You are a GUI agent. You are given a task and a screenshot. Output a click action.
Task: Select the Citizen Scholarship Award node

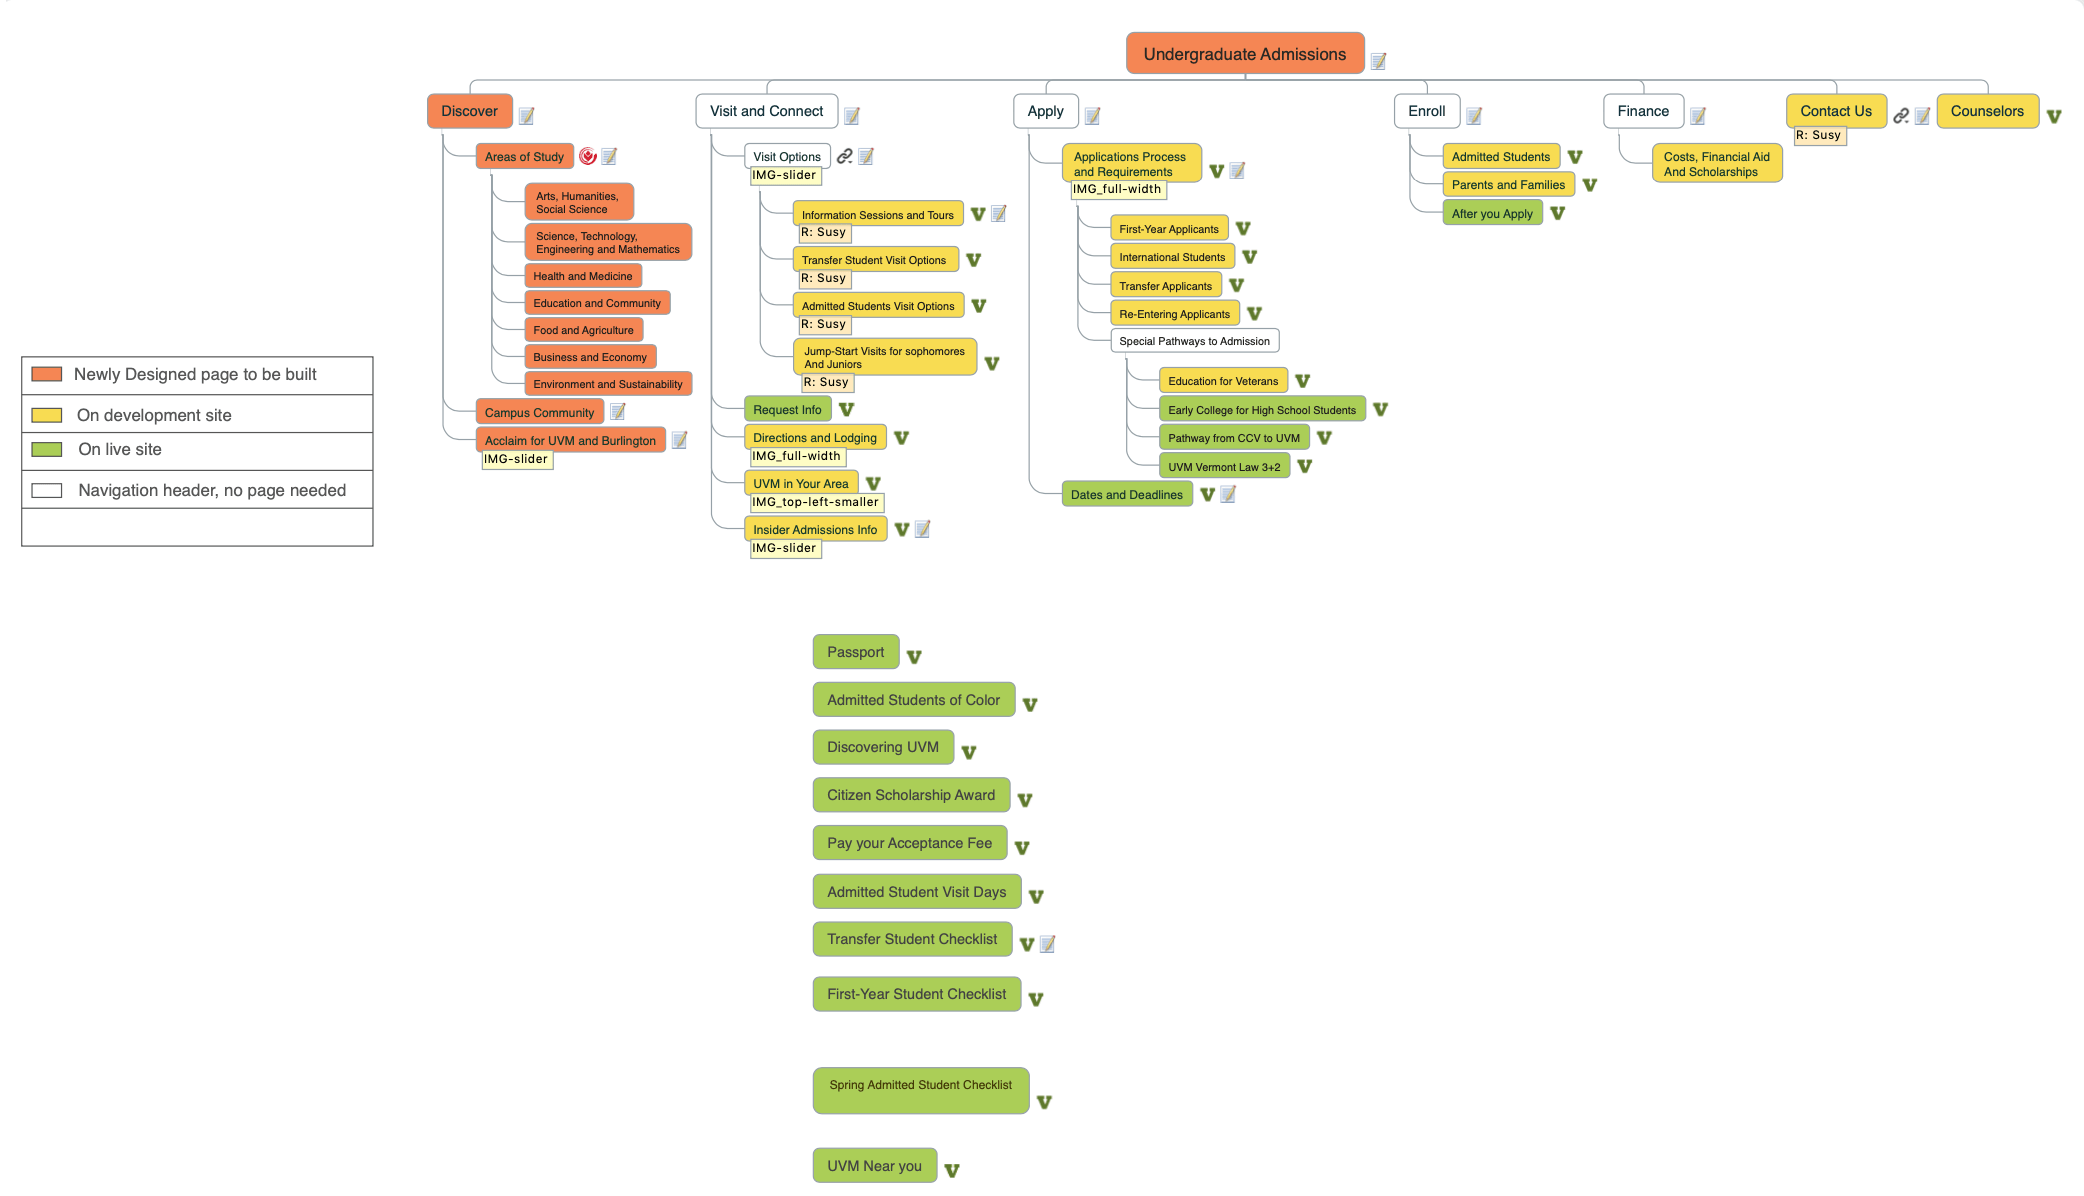[912, 795]
